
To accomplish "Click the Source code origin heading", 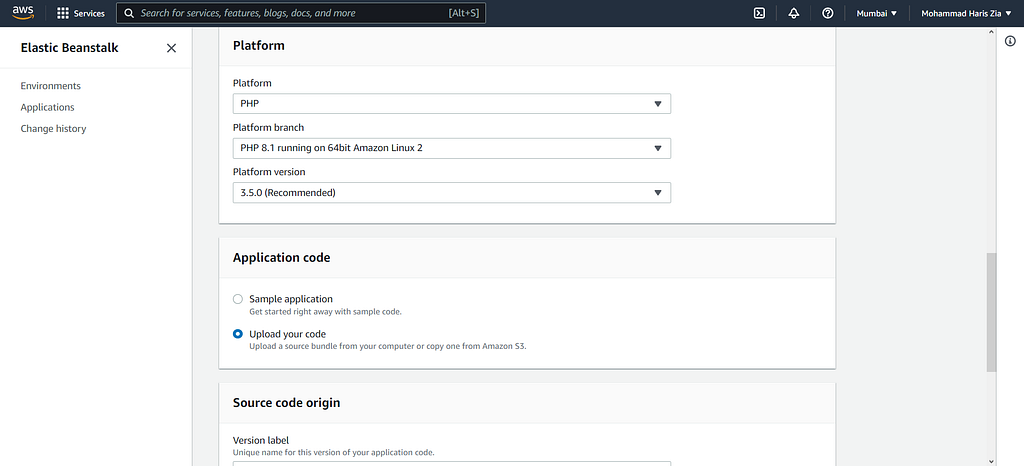I will 286,403.
